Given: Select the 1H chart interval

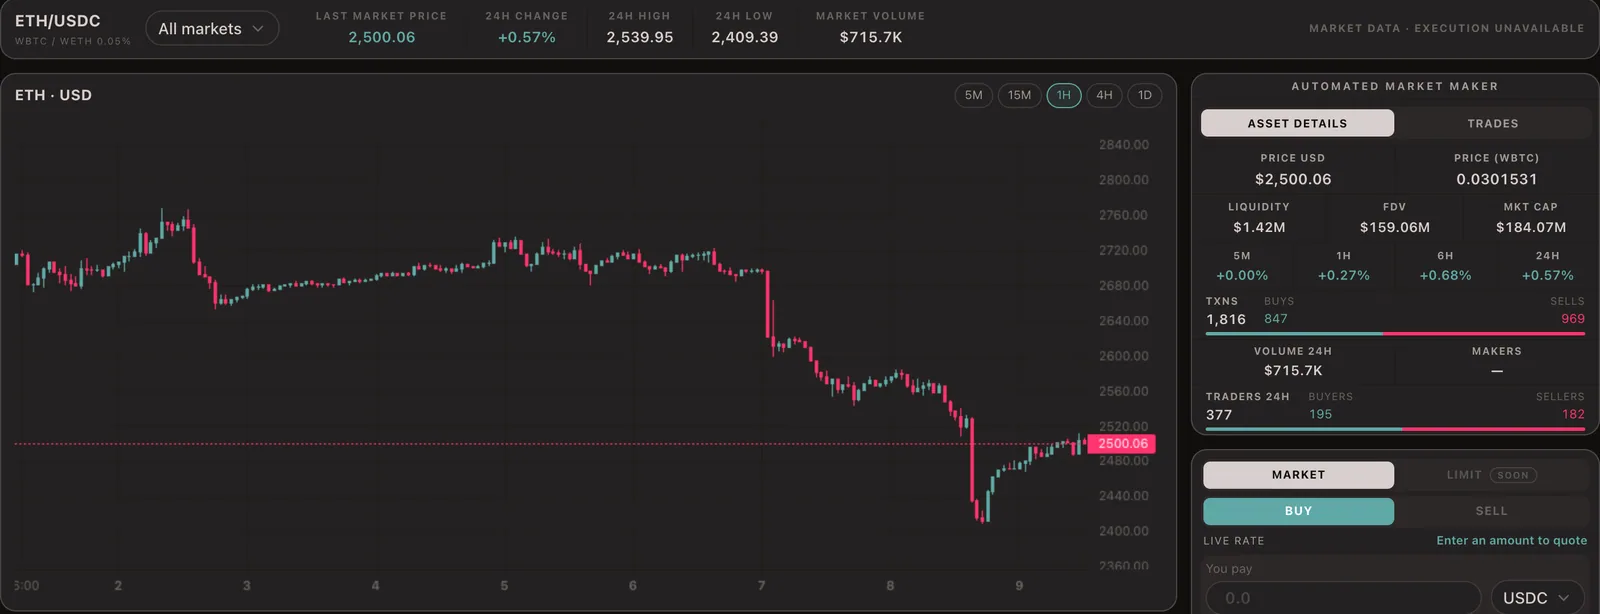Looking at the screenshot, I should tap(1064, 95).
